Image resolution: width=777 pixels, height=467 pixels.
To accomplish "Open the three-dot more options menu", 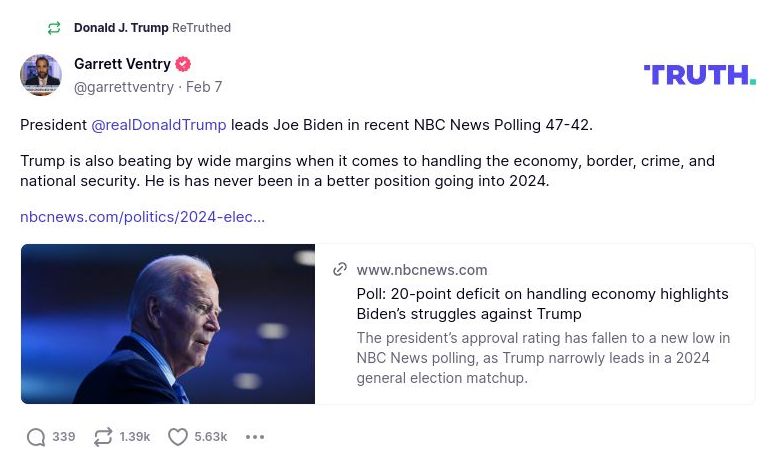I will coord(255,437).
